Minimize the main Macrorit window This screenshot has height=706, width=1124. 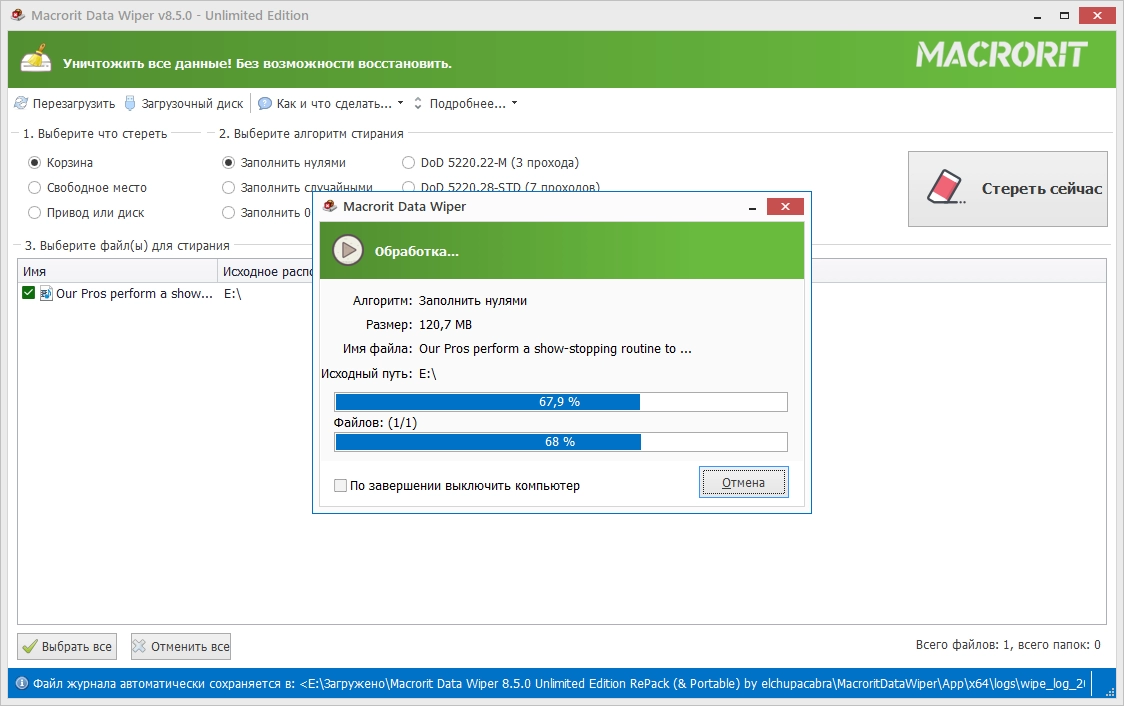tap(1037, 15)
